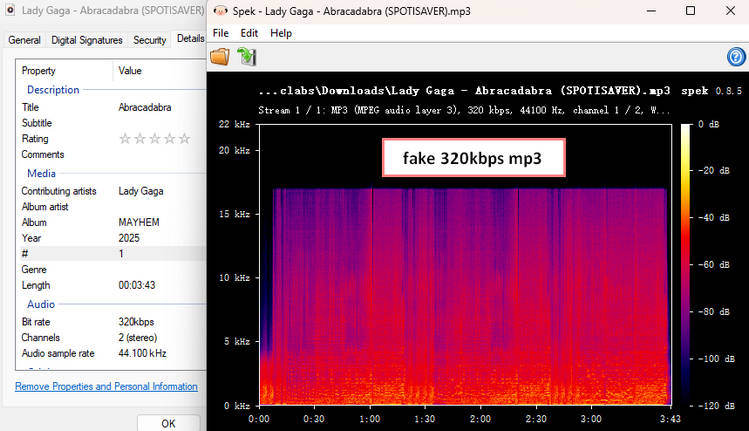Click the file icon in Properties title bar

[x=10, y=10]
